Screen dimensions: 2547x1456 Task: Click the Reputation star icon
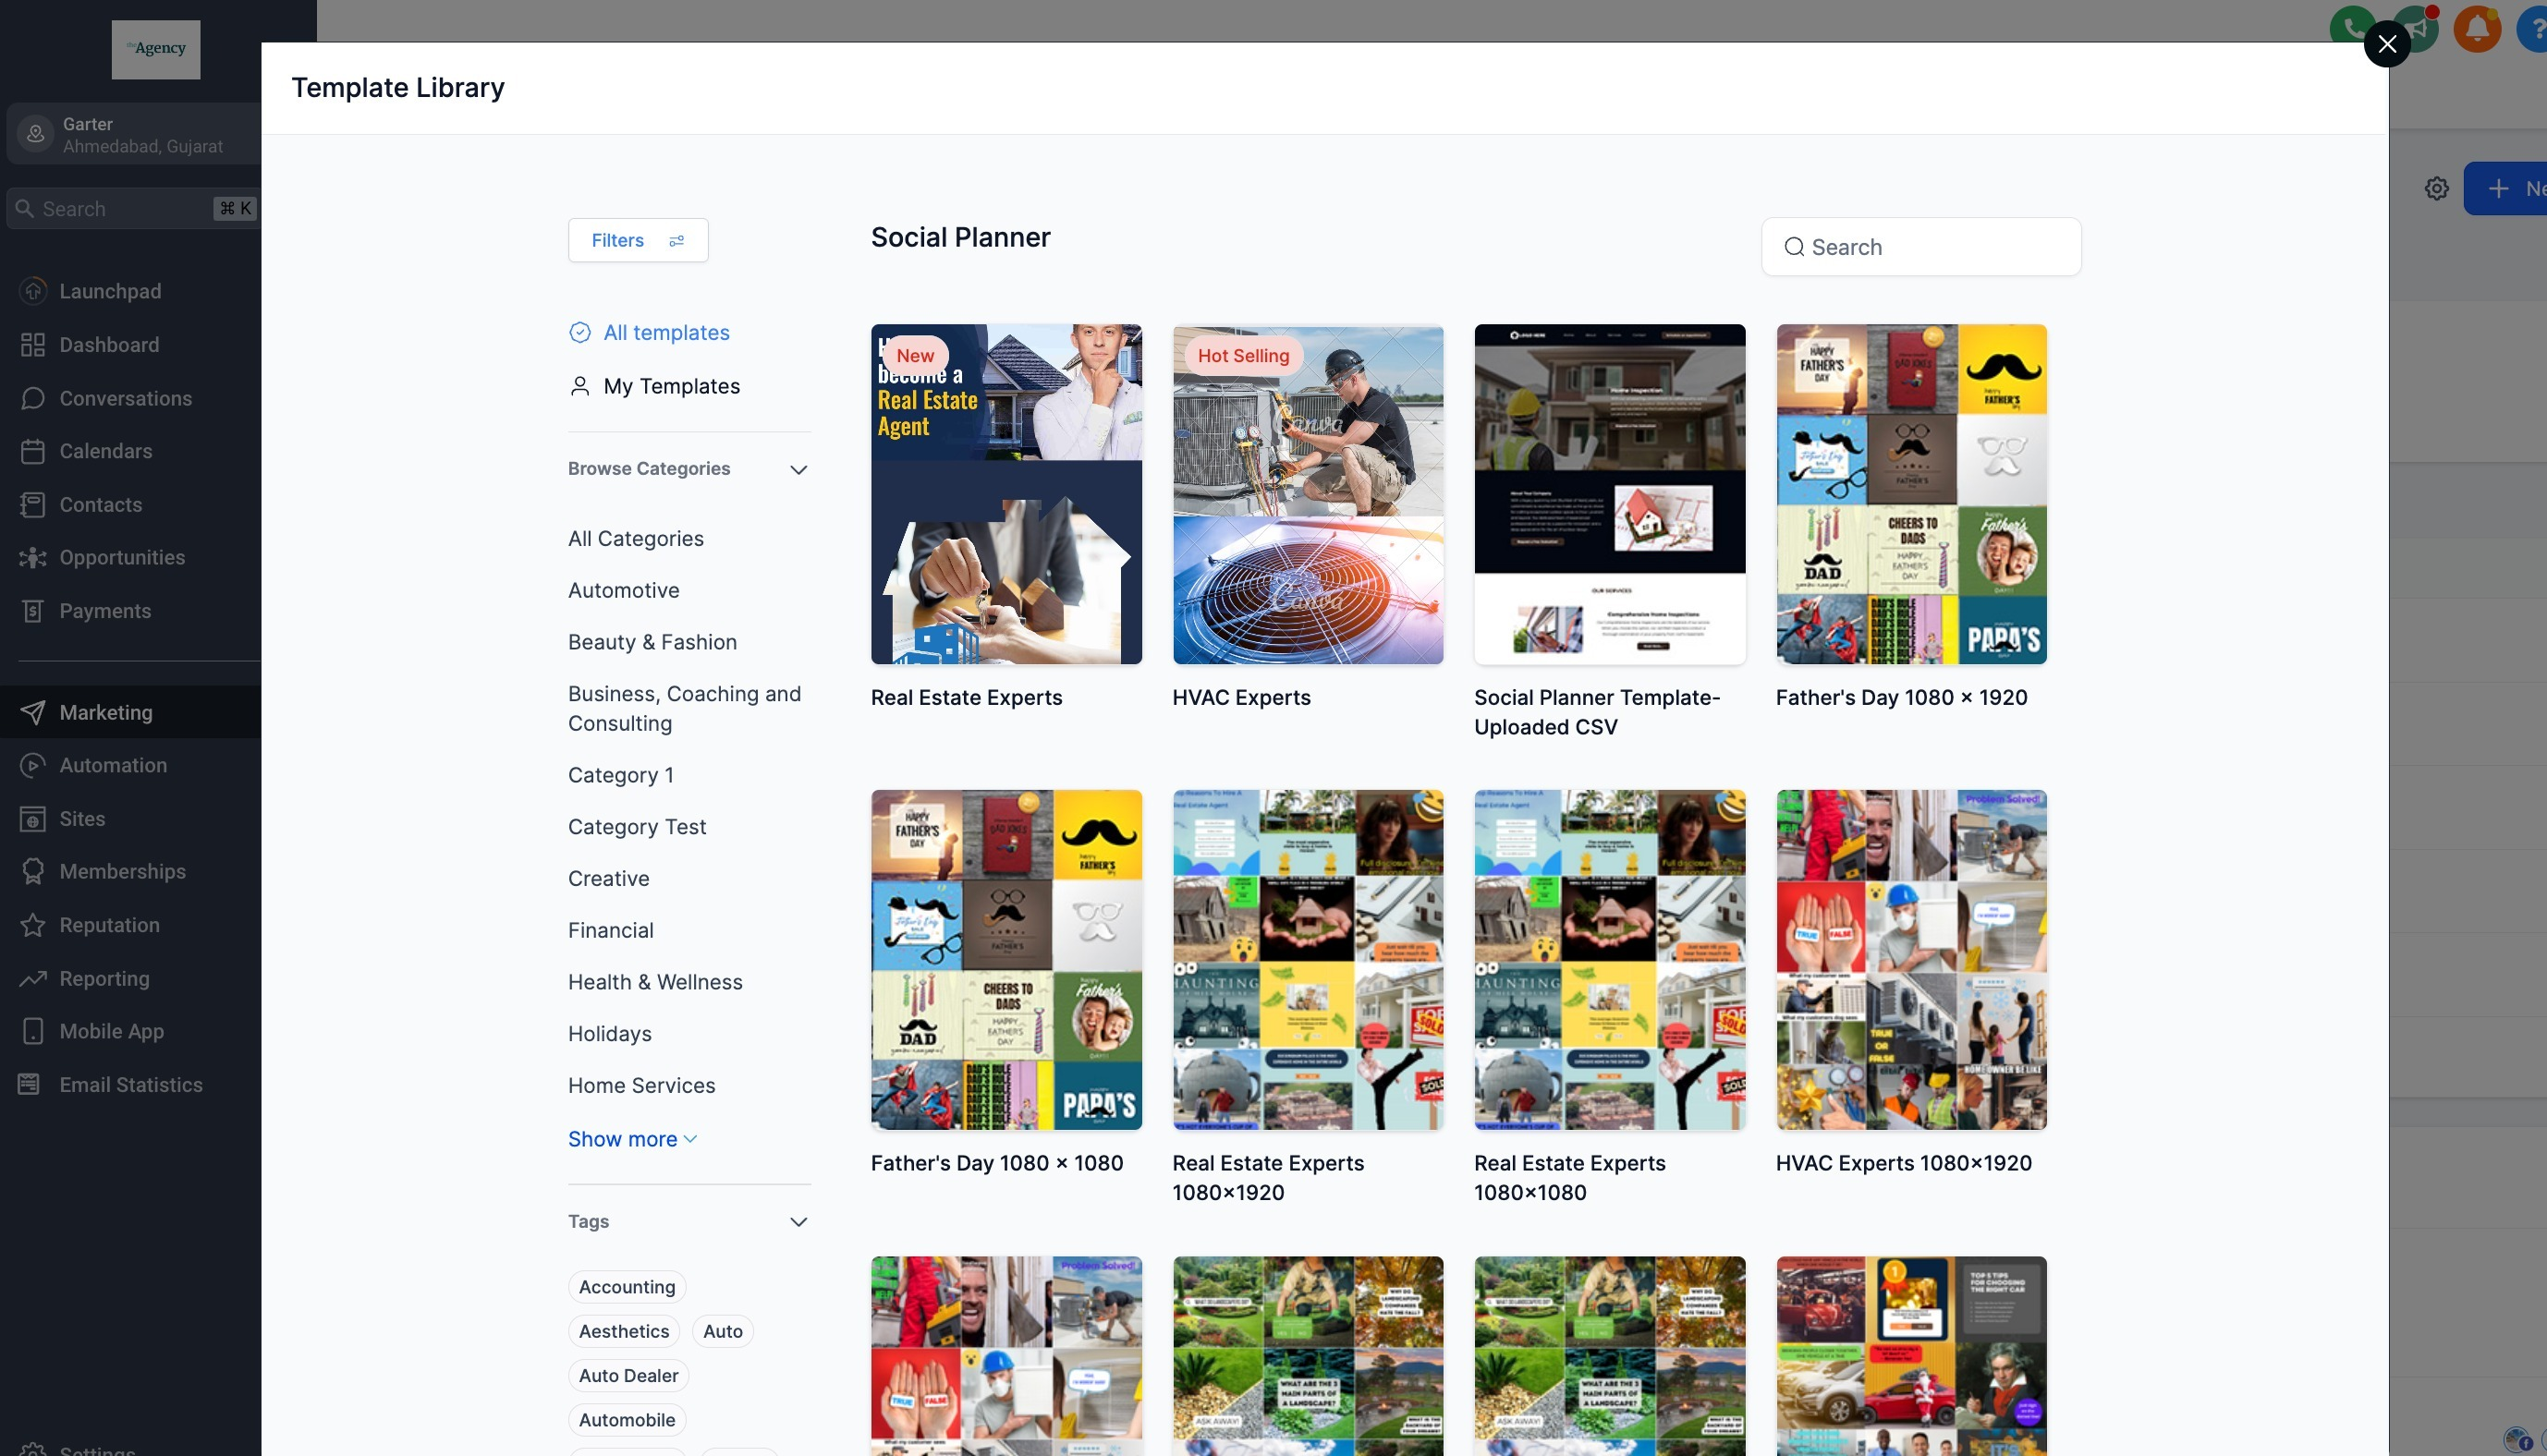(33, 925)
